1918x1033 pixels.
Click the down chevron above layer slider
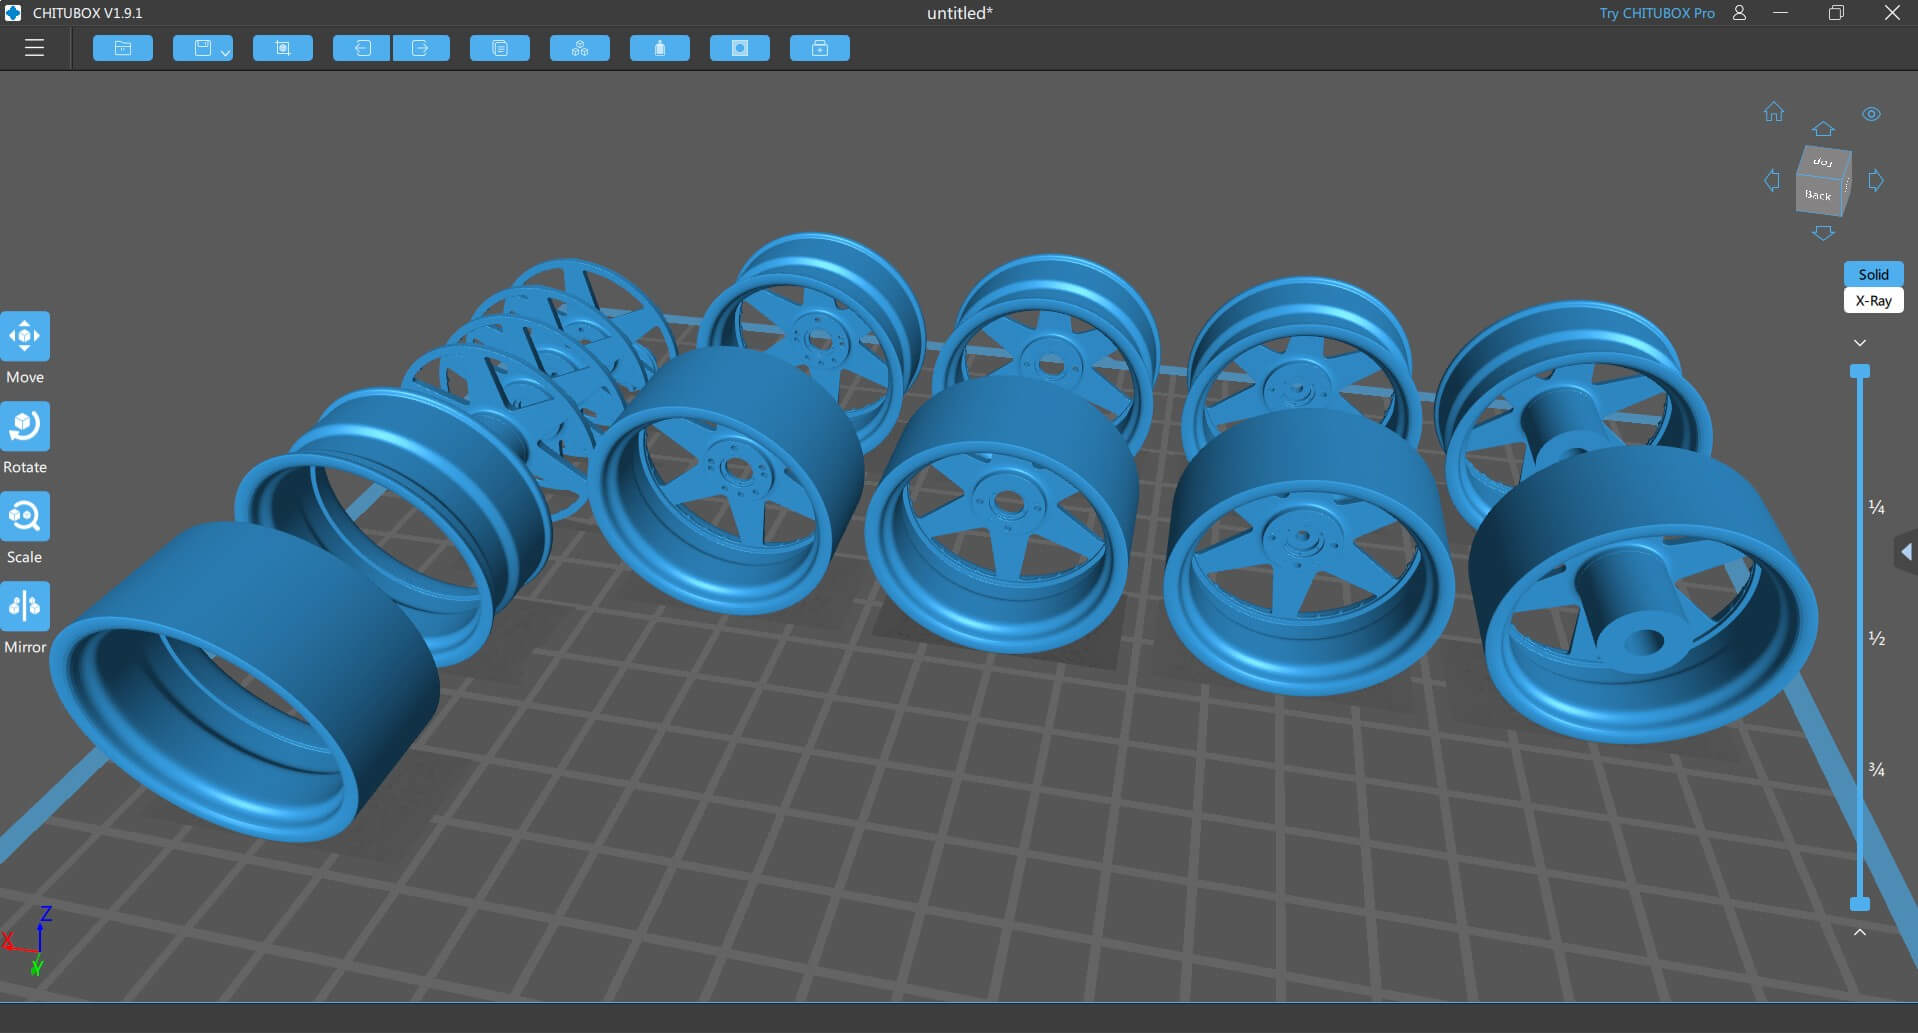(x=1860, y=343)
